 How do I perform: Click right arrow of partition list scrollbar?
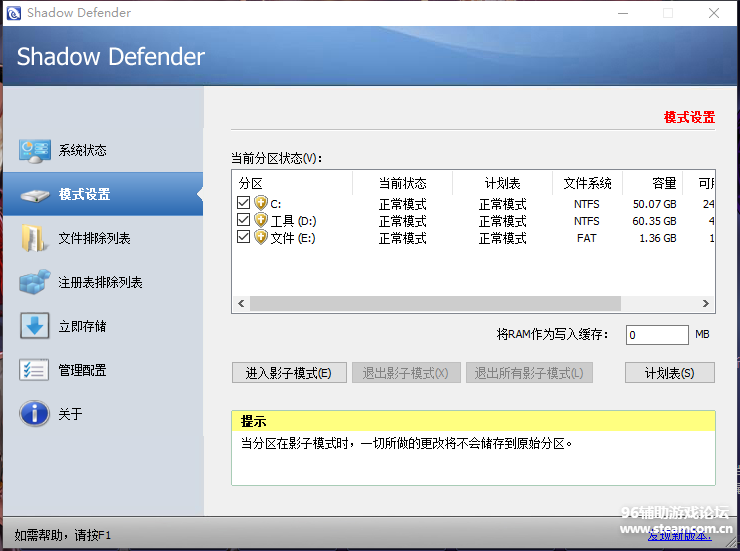706,303
